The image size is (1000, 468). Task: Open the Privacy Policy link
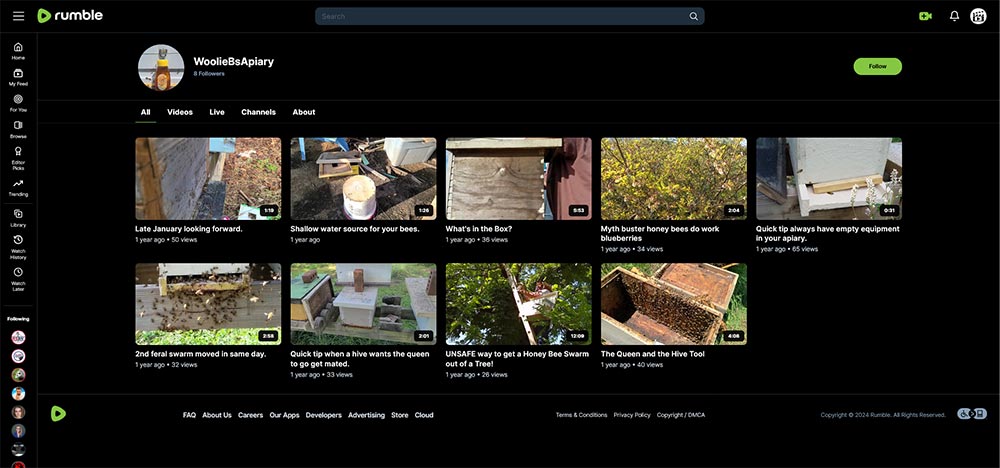point(632,415)
